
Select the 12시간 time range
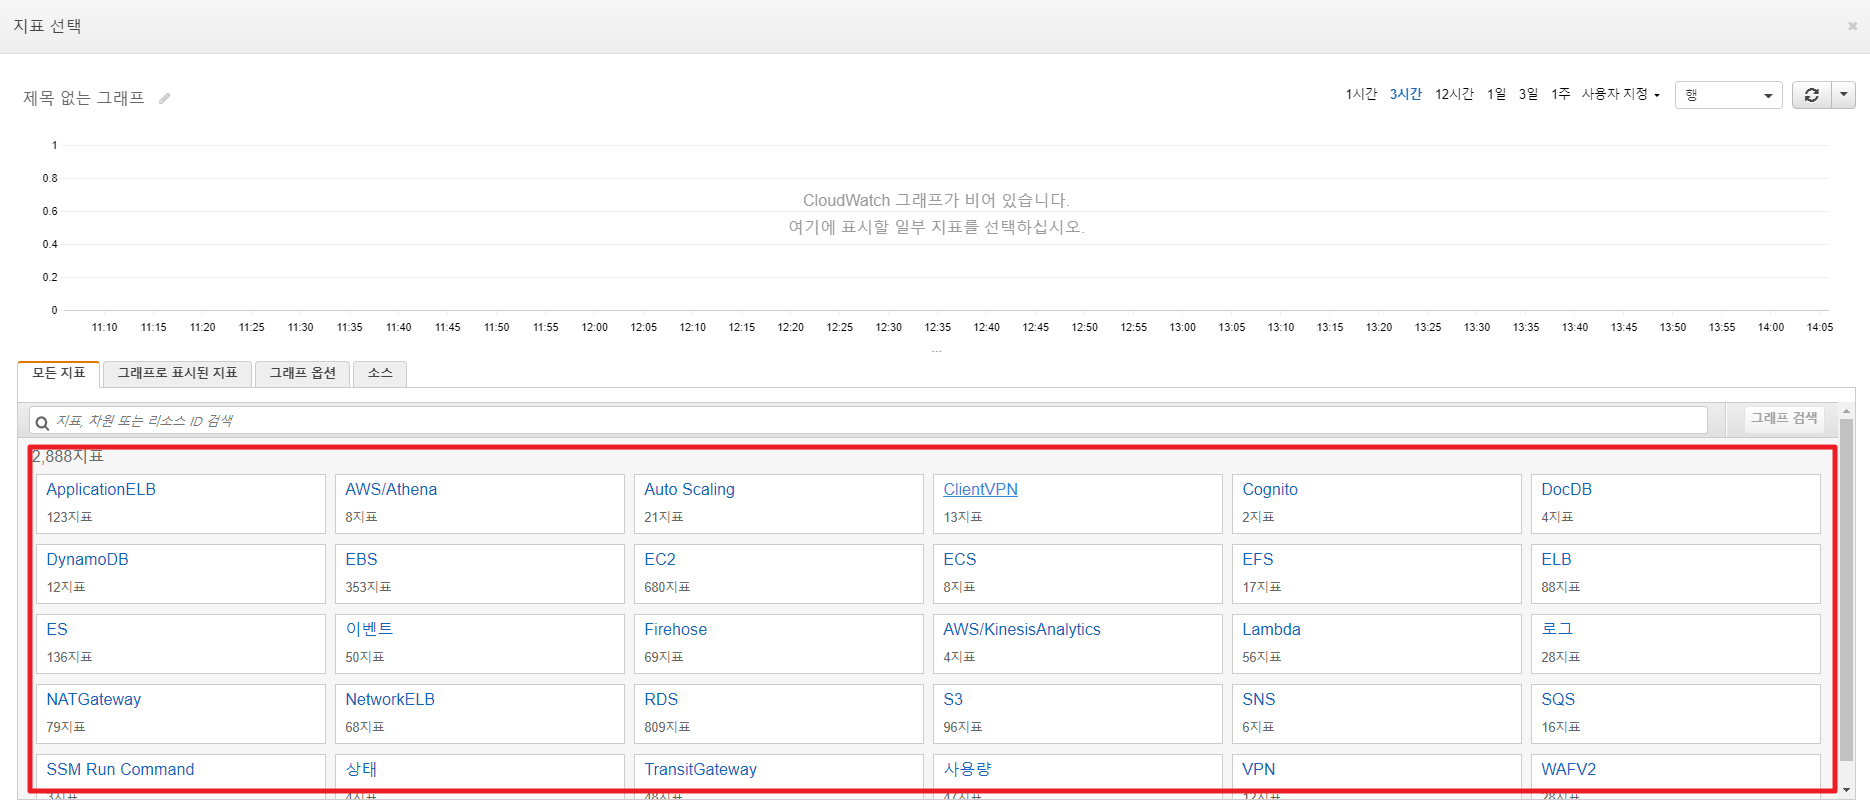click(x=1454, y=94)
